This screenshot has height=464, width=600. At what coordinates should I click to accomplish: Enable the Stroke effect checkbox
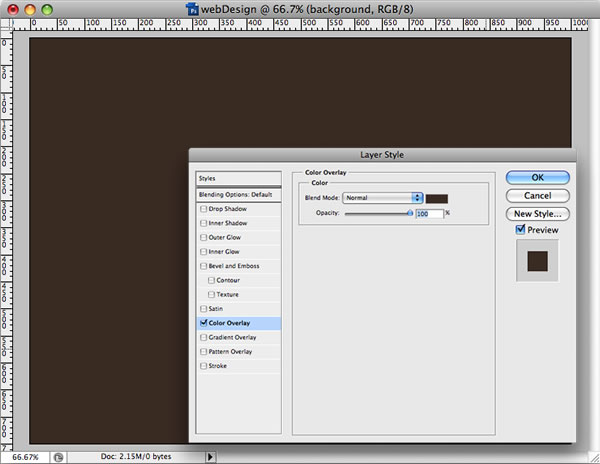[204, 367]
